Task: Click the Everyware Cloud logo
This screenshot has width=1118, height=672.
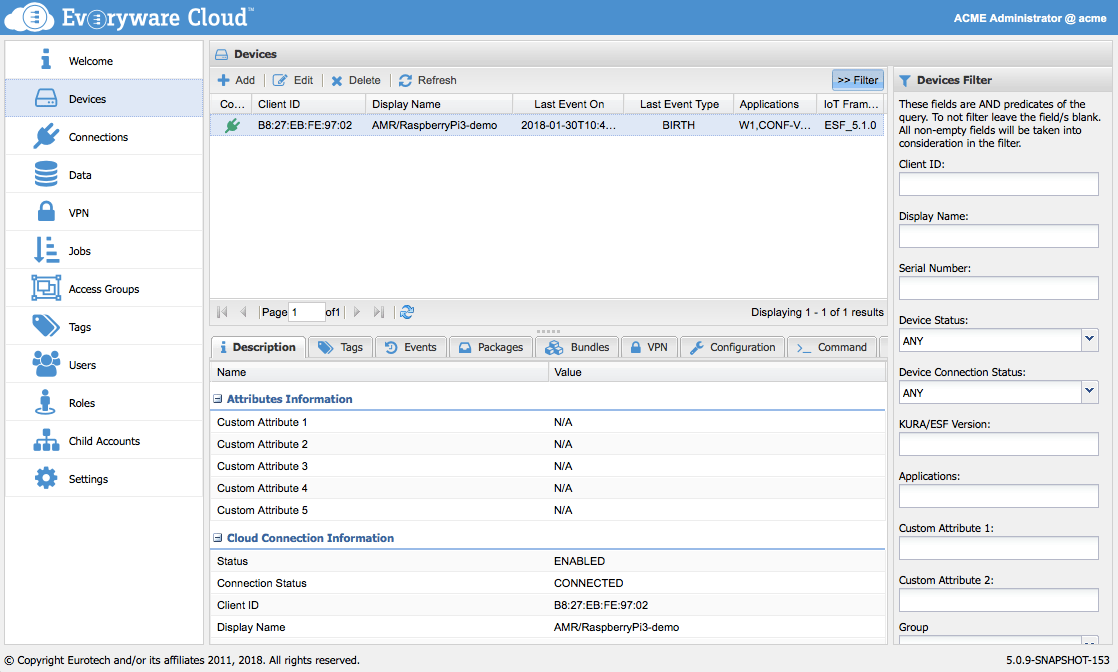Action: tap(129, 17)
